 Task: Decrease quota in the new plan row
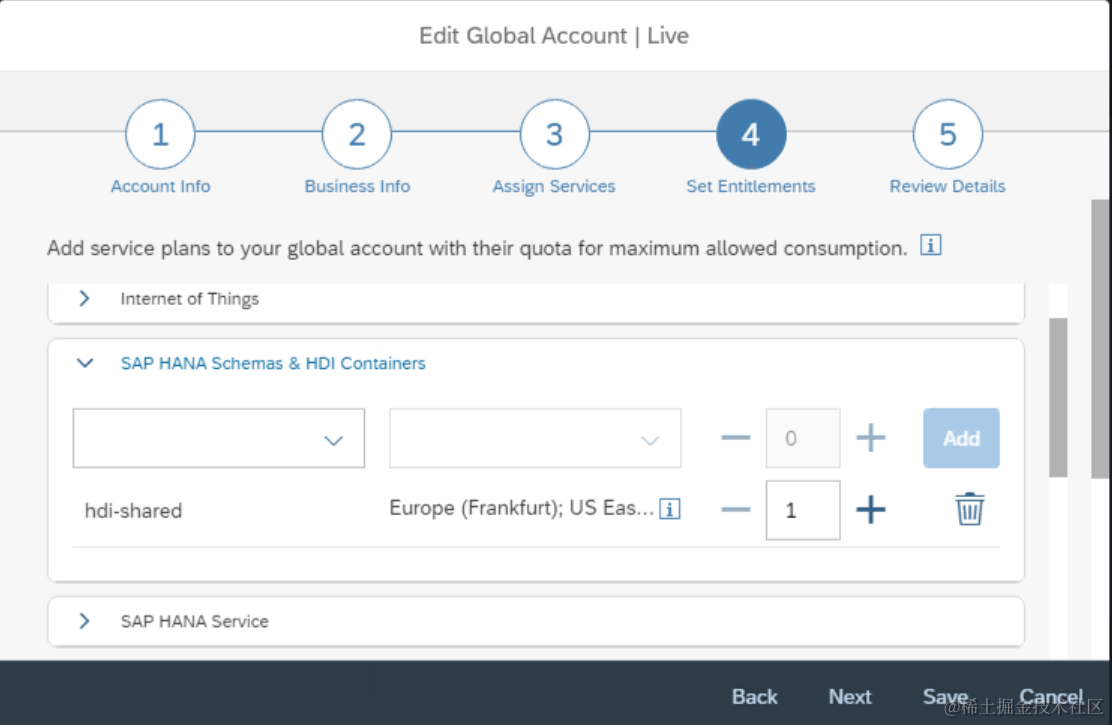[735, 438]
